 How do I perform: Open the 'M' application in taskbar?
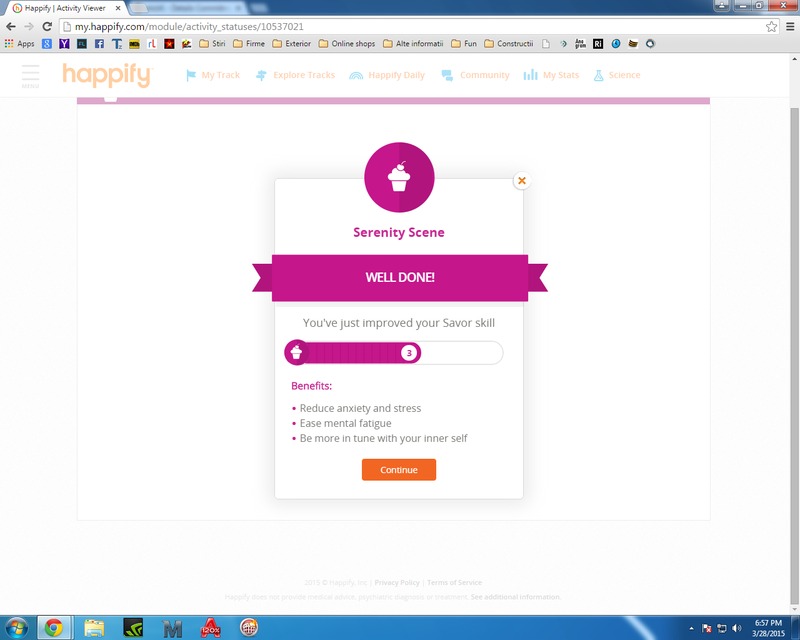pyautogui.click(x=172, y=629)
